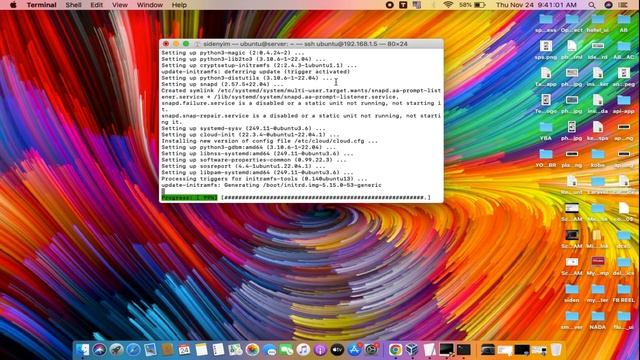
Task: Open System Preferences from the Dock
Action: point(371,350)
